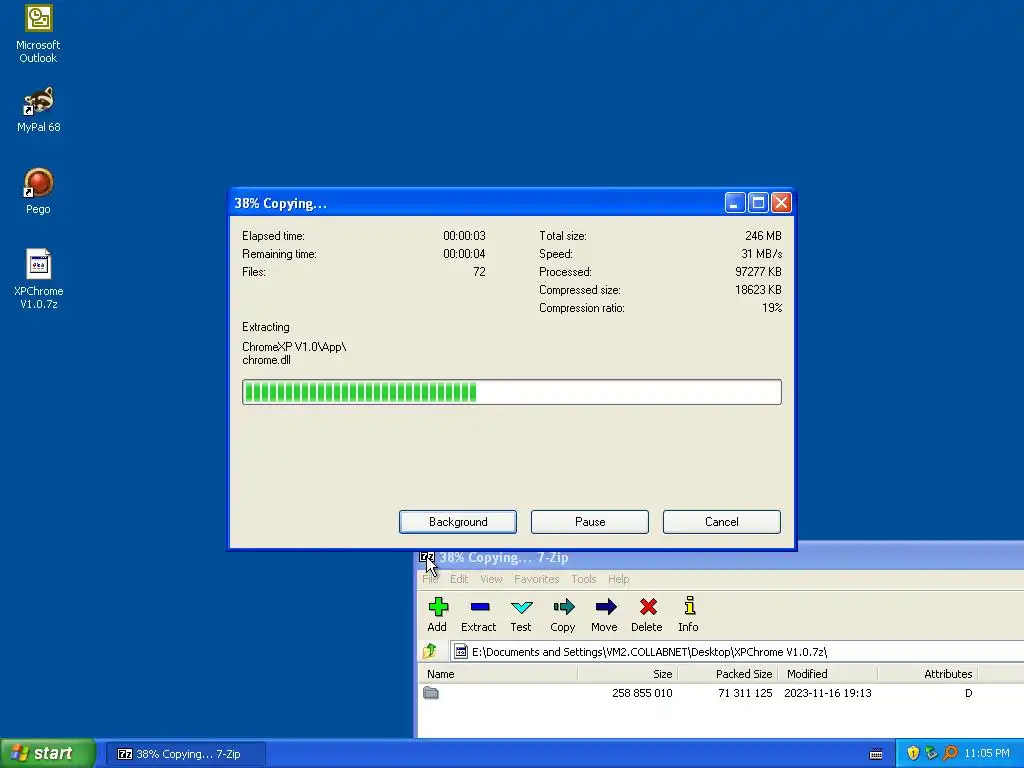Switch to 38% Copying 7-Zip taskbar button

pyautogui.click(x=186, y=754)
